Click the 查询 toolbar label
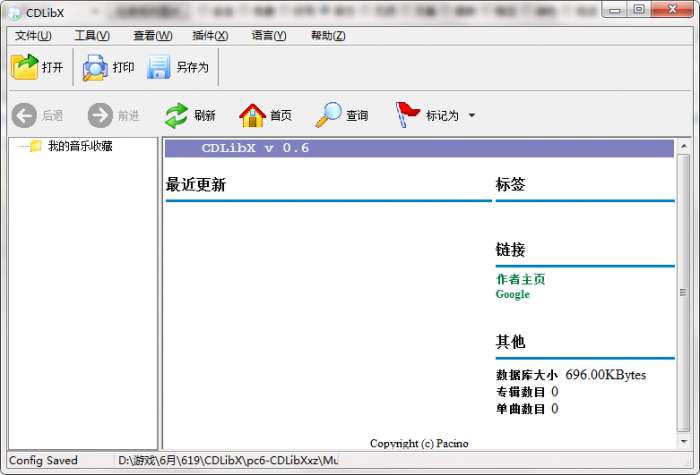Viewport: 700px width, 475px height. point(357,116)
